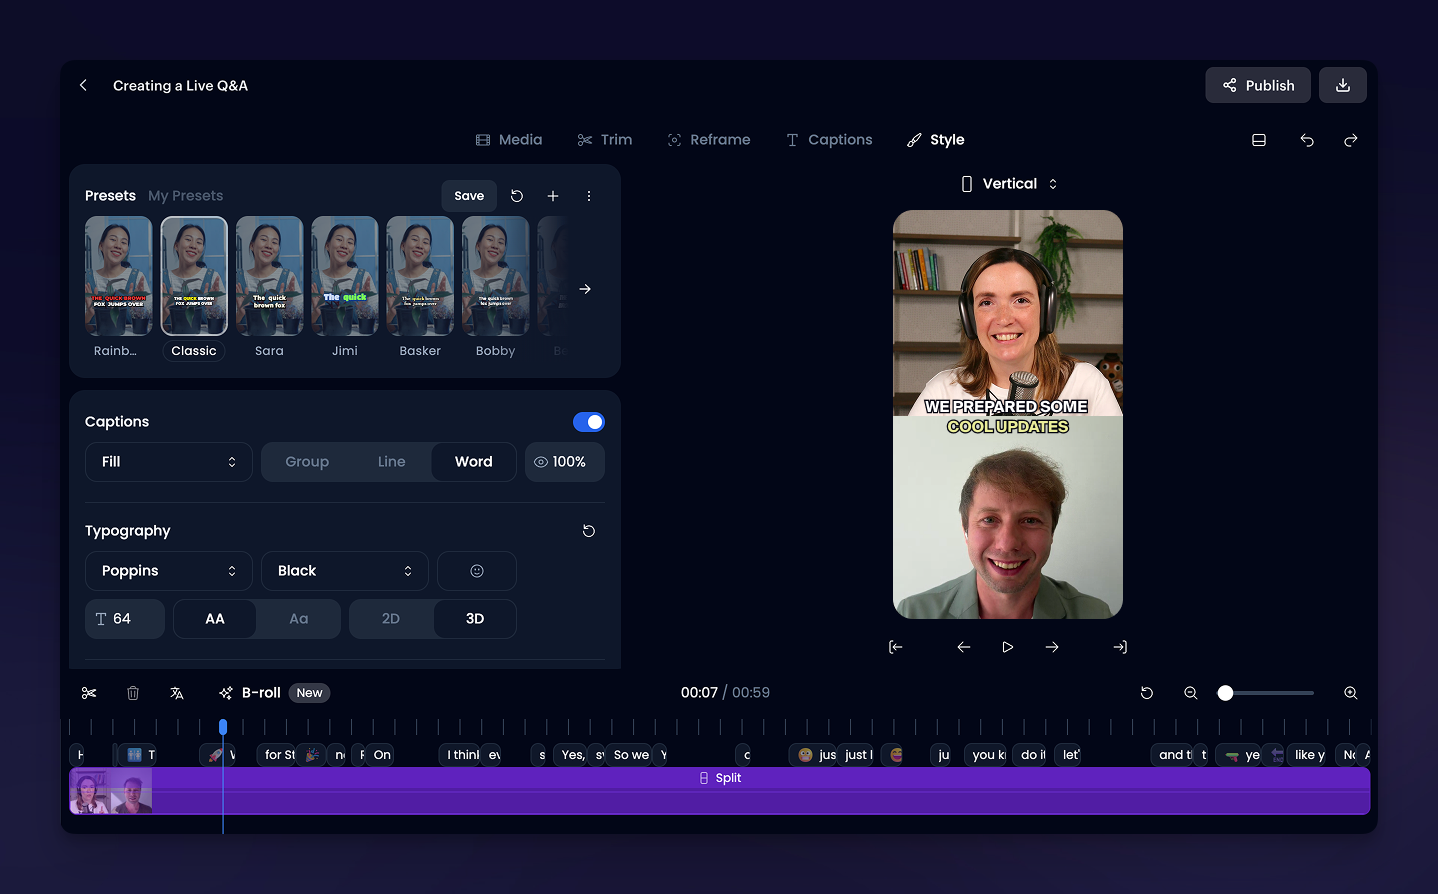Viewport: 1438px width, 894px height.
Task: Download the video with the export icon
Action: pos(1342,85)
